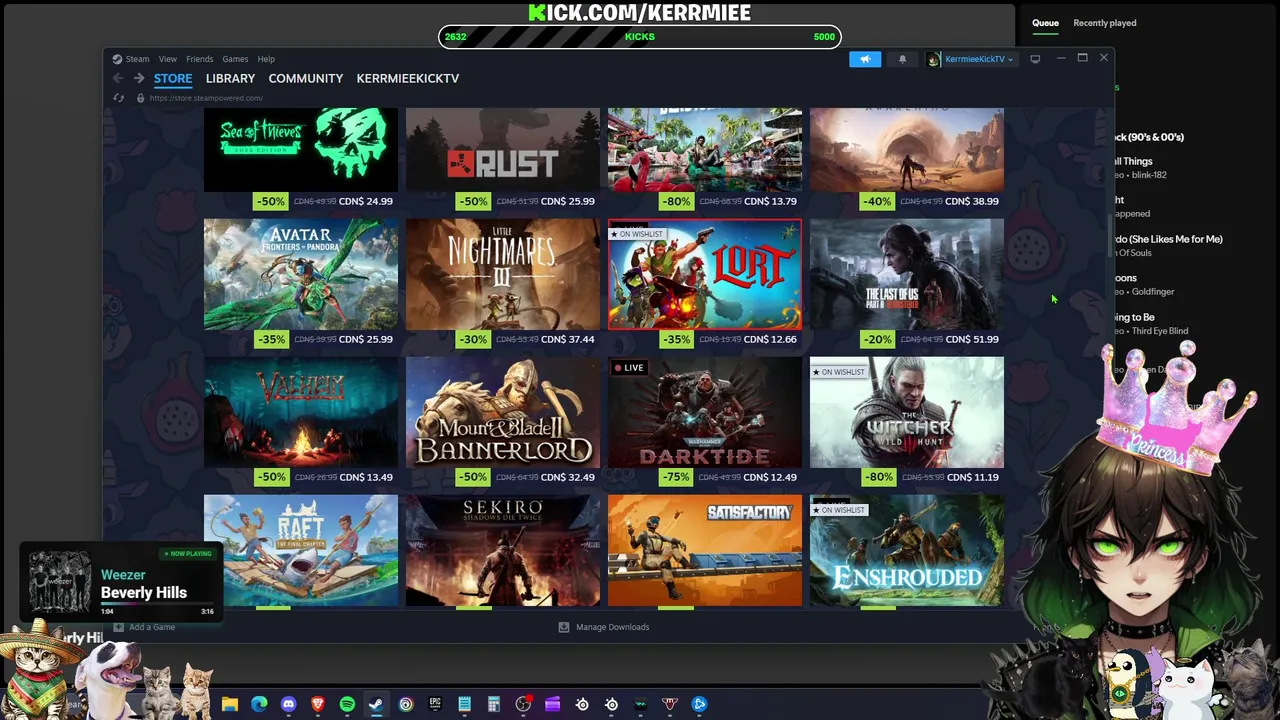Viewport: 1280px width, 720px height.
Task: Open the Sekiro Shadows Die Twice card
Action: point(503,551)
